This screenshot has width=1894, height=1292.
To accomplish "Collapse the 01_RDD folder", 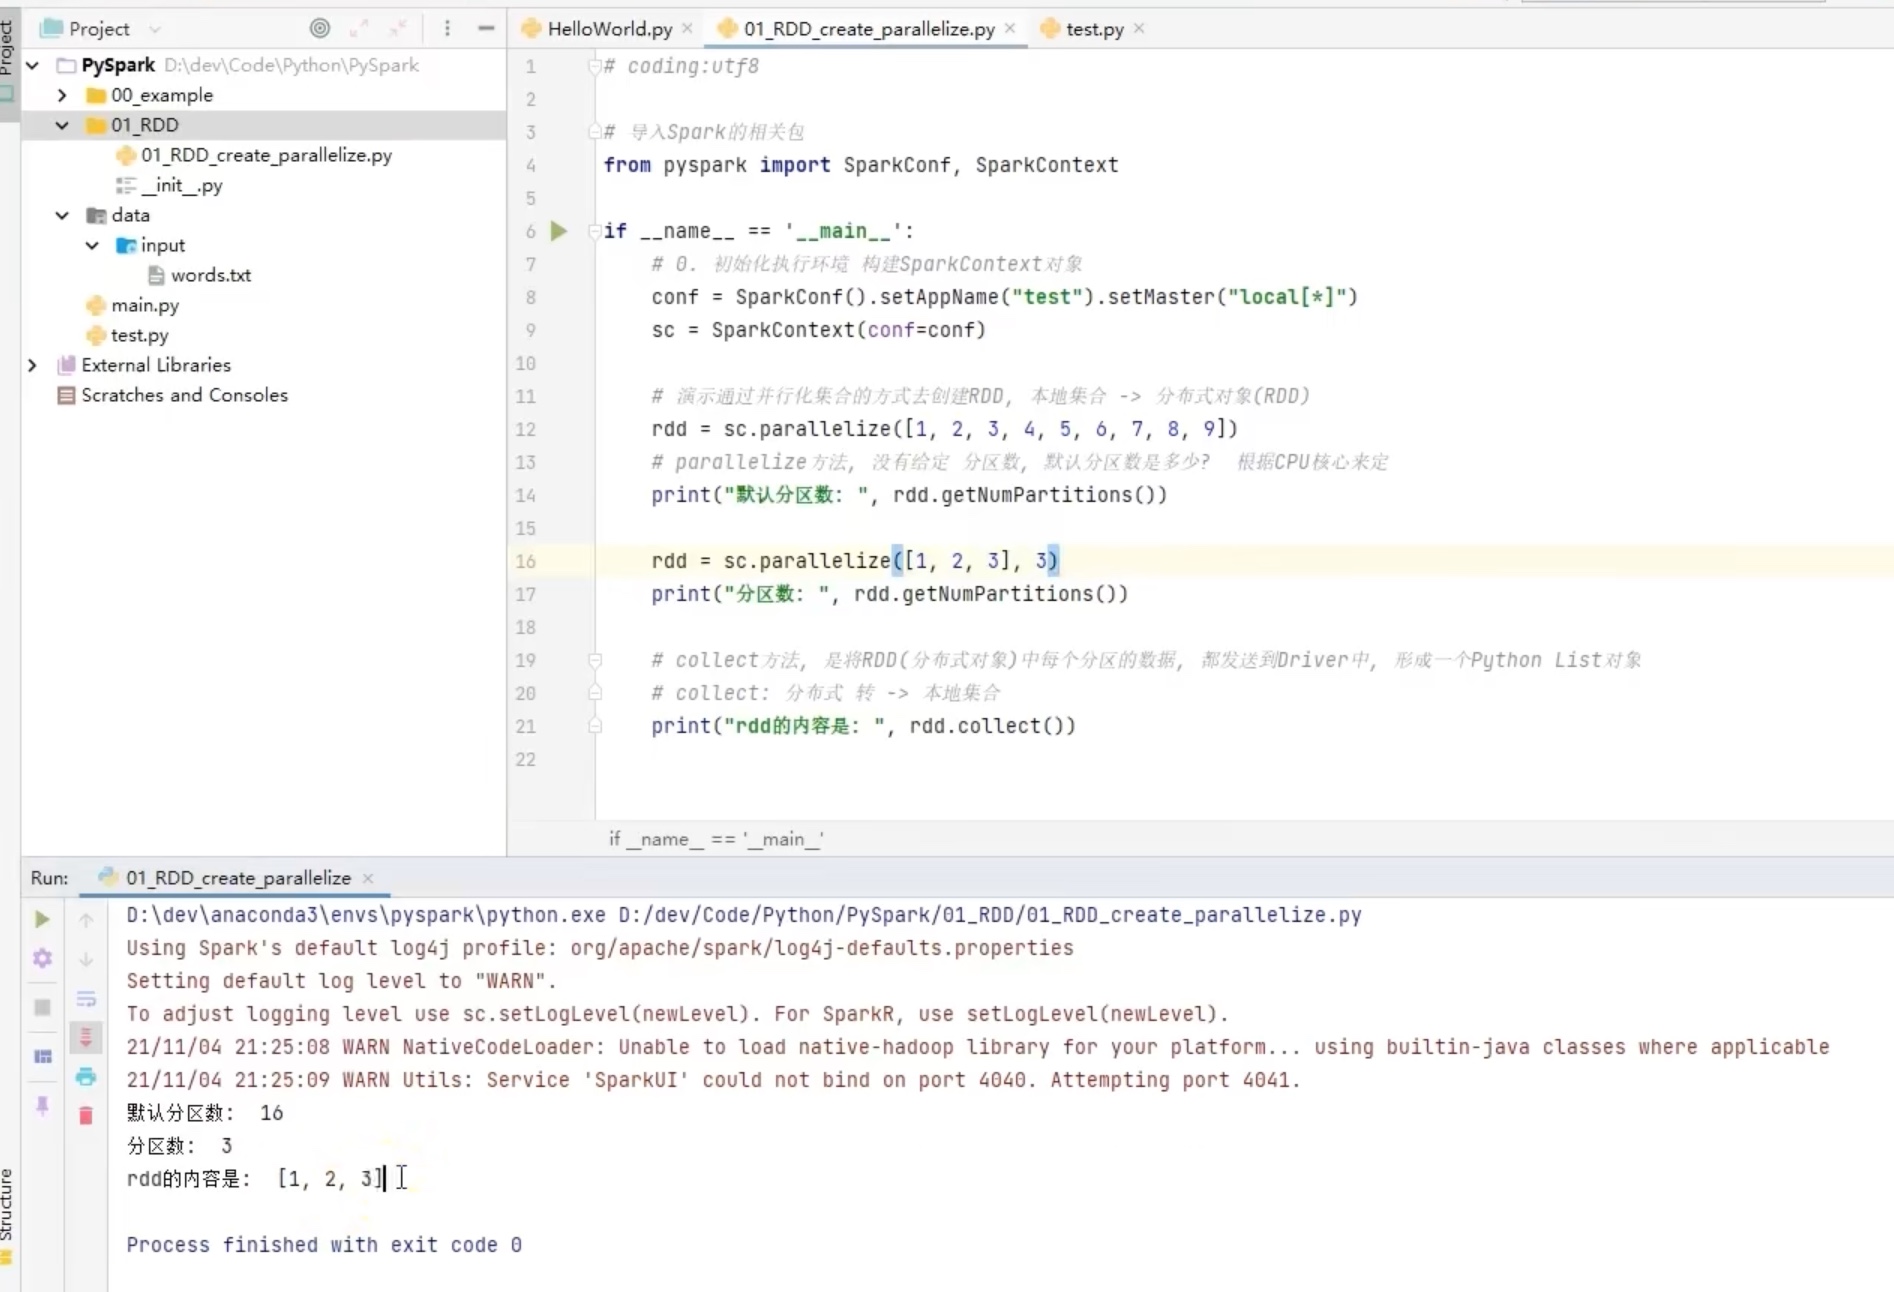I will point(62,125).
